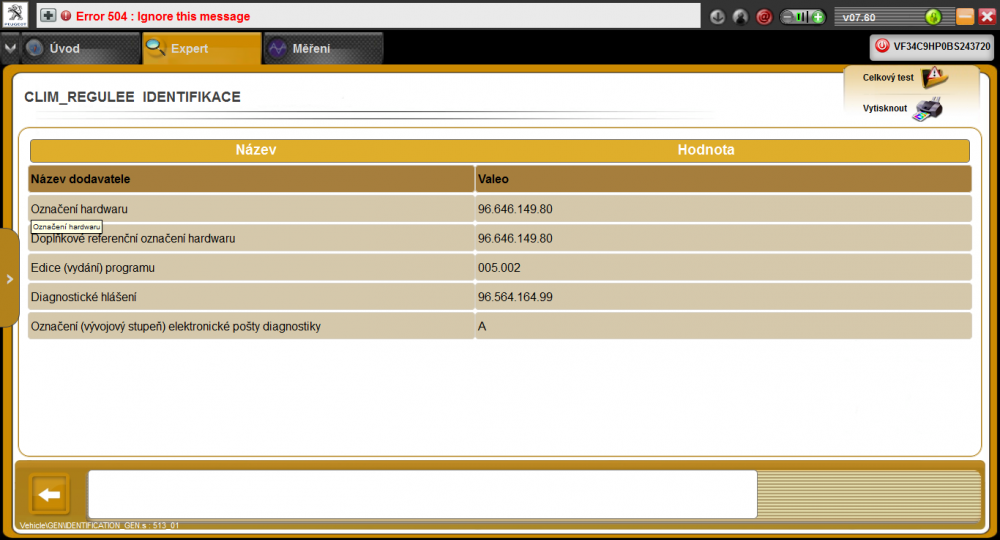The image size is (1000, 540).
Task: Click the empty message text field at bottom
Action: coord(422,494)
